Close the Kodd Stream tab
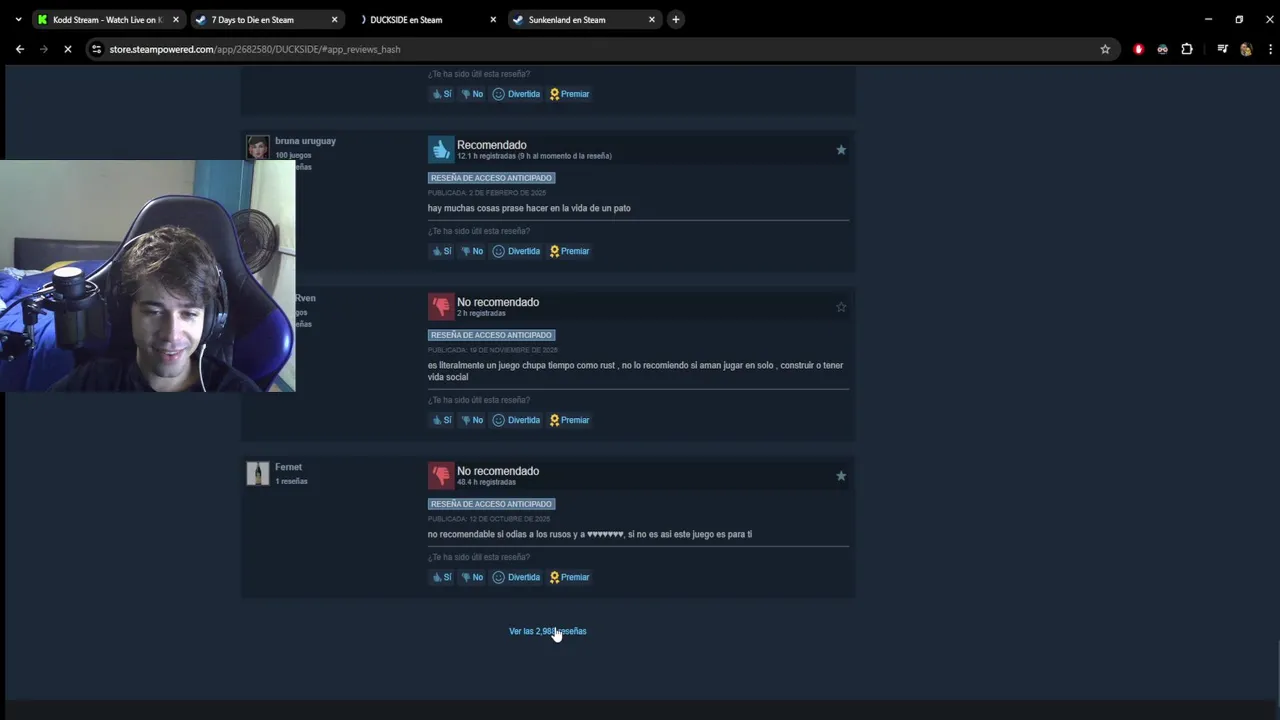This screenshot has width=1280, height=720. [176, 19]
